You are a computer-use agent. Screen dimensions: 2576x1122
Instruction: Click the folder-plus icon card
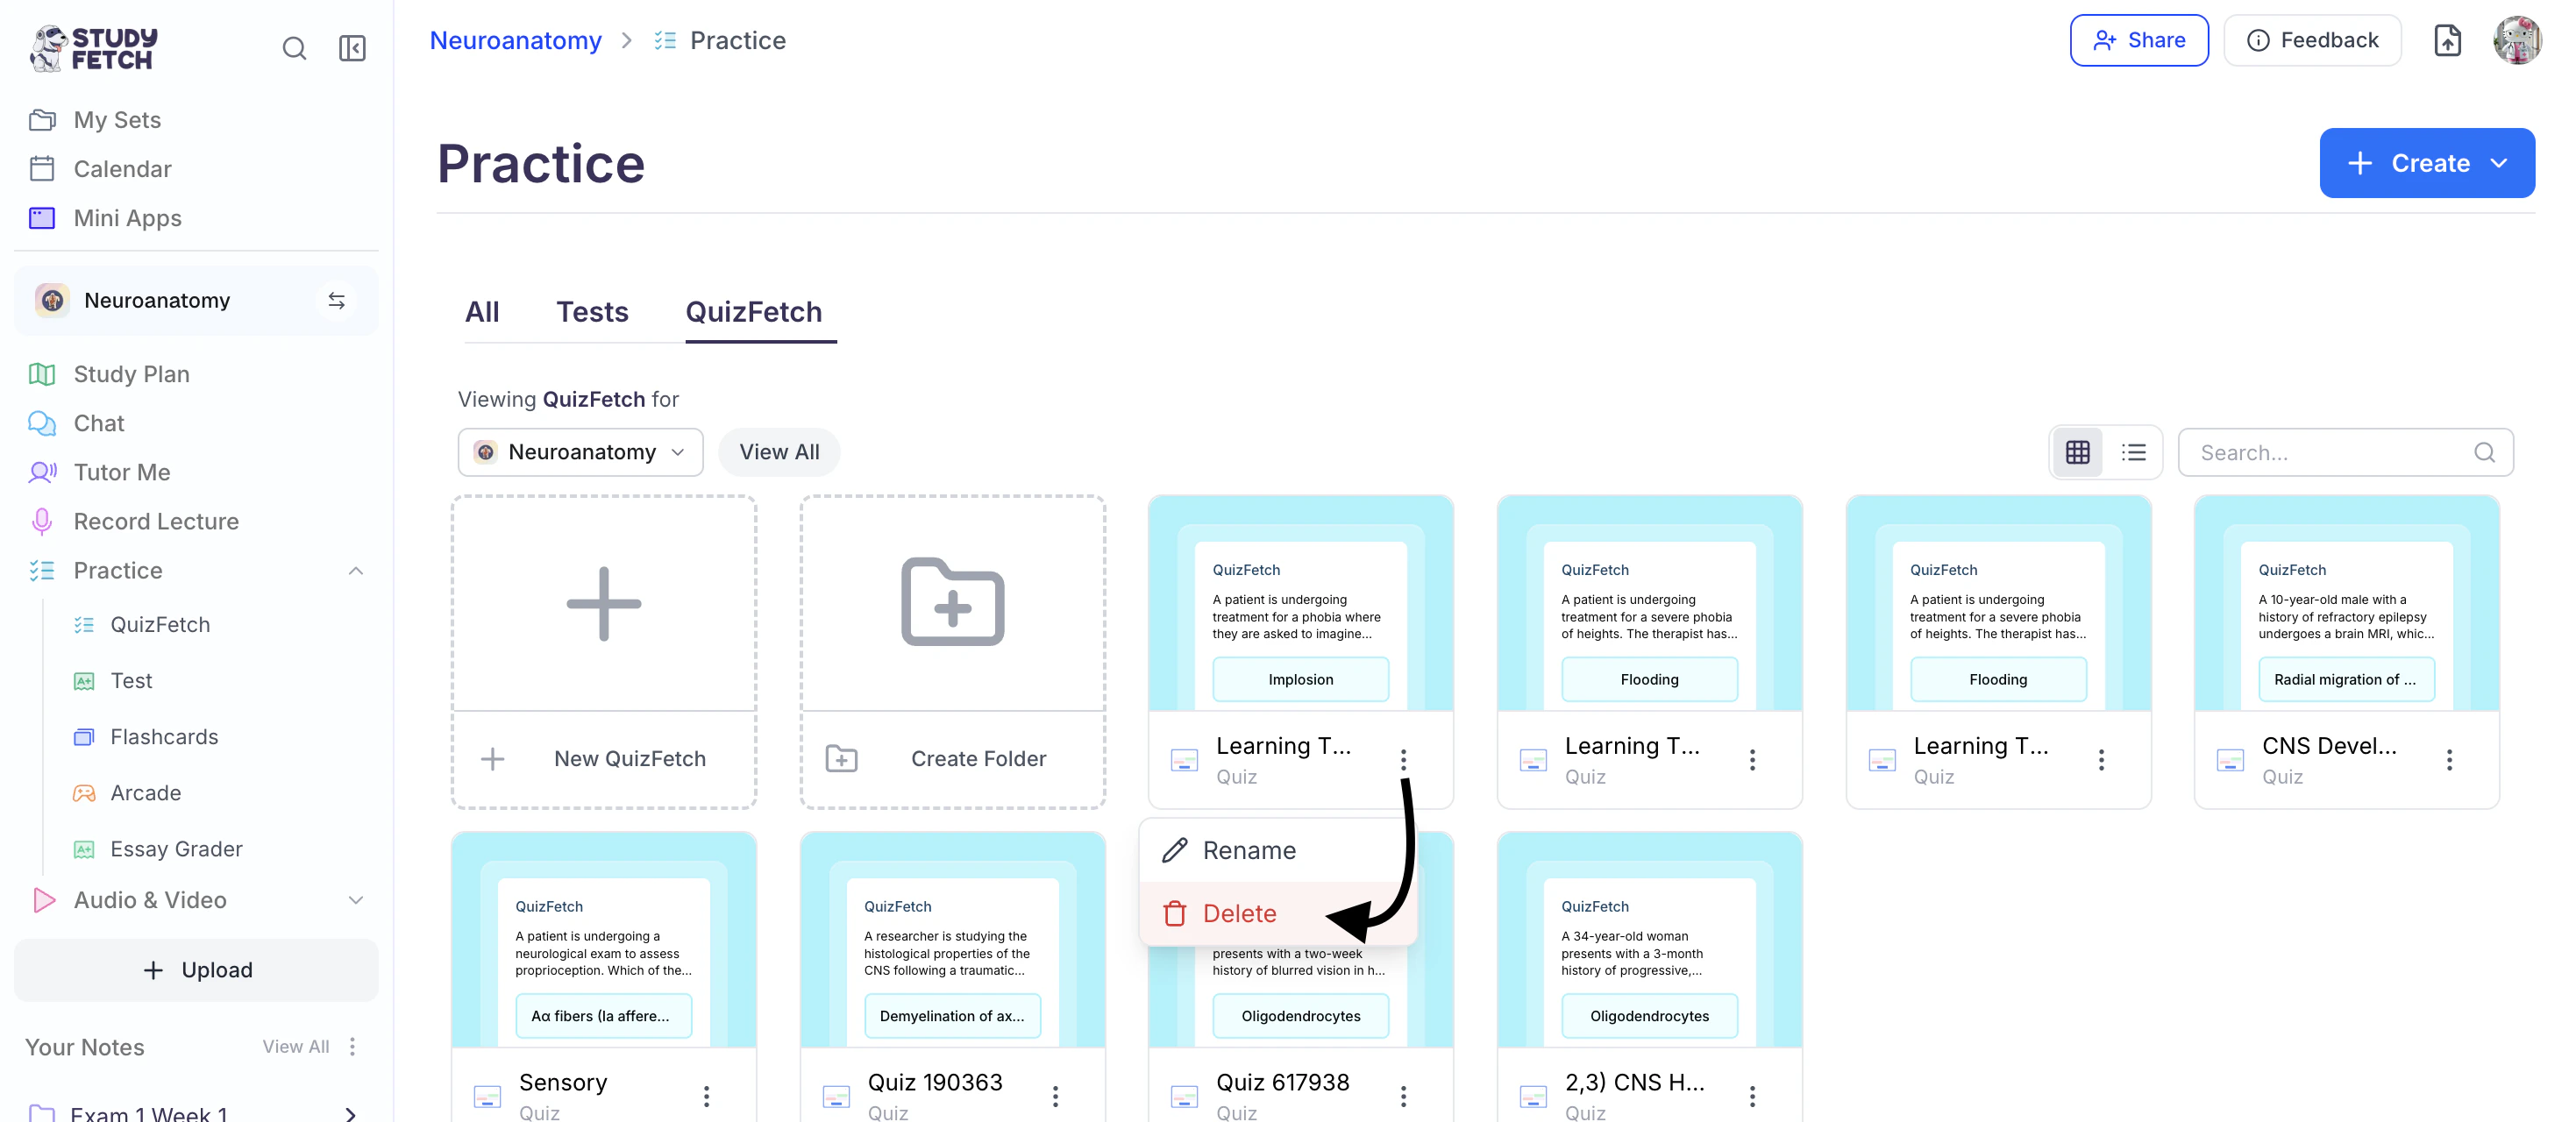(x=953, y=601)
